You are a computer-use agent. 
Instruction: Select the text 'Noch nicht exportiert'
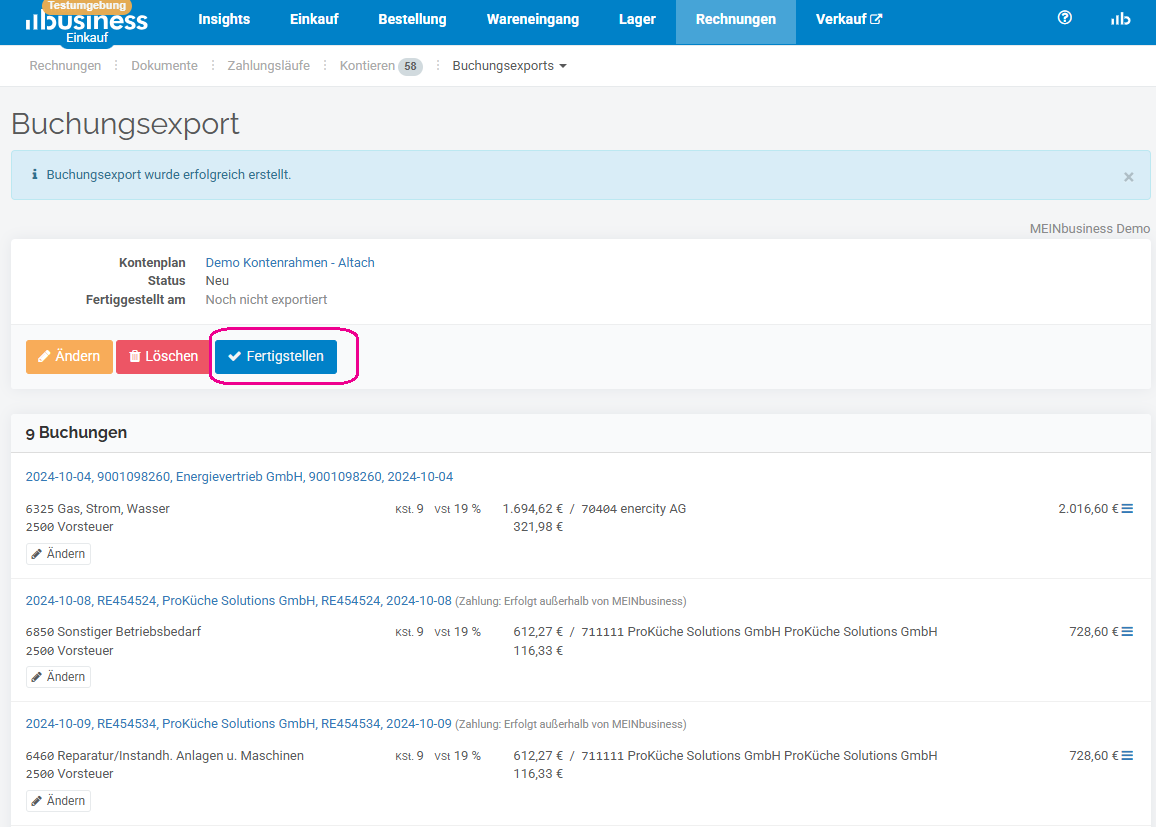[x=266, y=300]
